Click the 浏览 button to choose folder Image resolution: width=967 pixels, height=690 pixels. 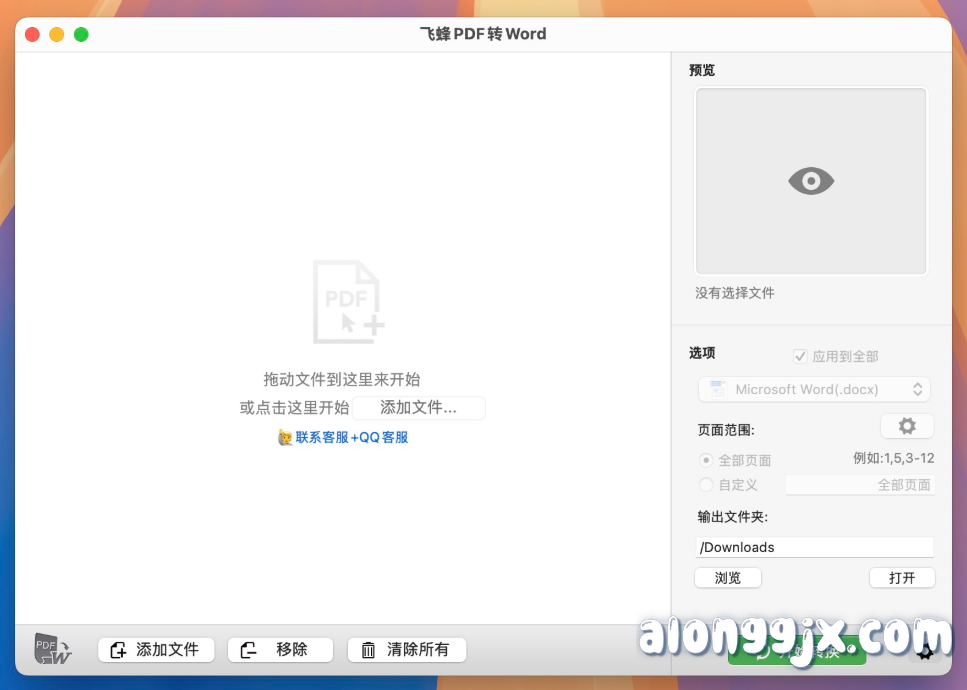coord(727,577)
